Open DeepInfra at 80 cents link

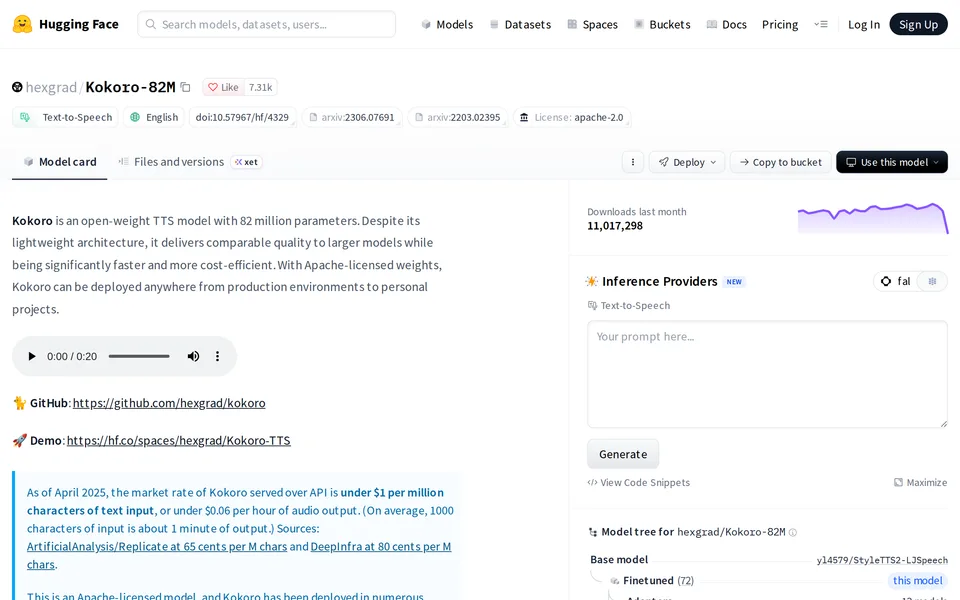[381, 547]
